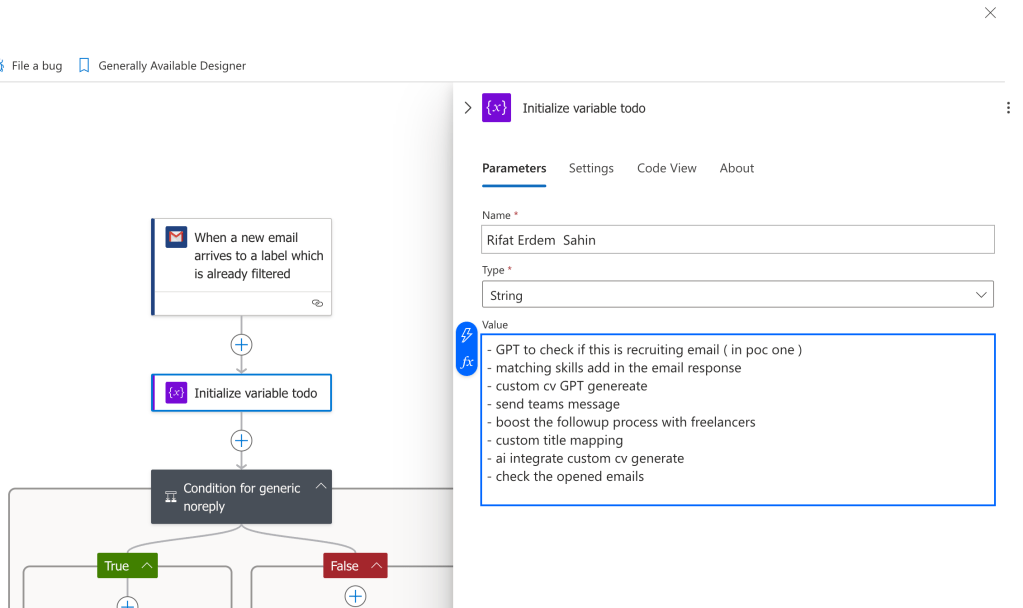The height and width of the screenshot is (608, 1023).
Task: Click the Gmail icon on trigger card
Action: point(176,237)
